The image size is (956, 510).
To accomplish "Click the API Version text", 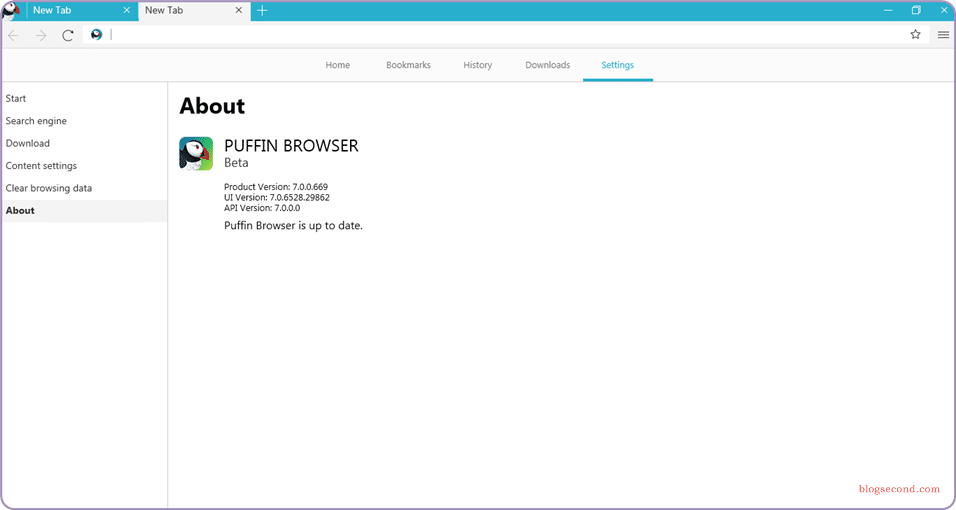I will 262,207.
